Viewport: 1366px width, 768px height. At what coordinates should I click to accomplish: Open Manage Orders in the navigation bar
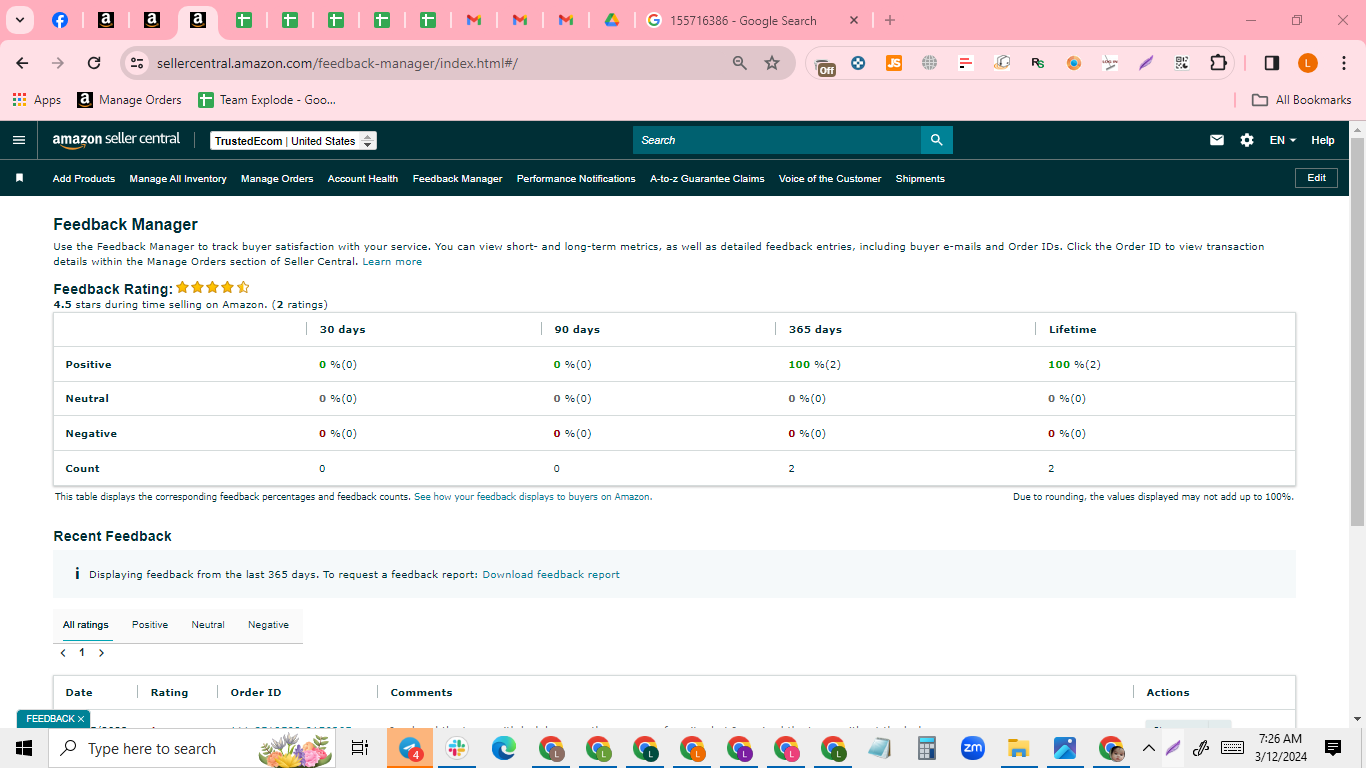click(x=277, y=179)
